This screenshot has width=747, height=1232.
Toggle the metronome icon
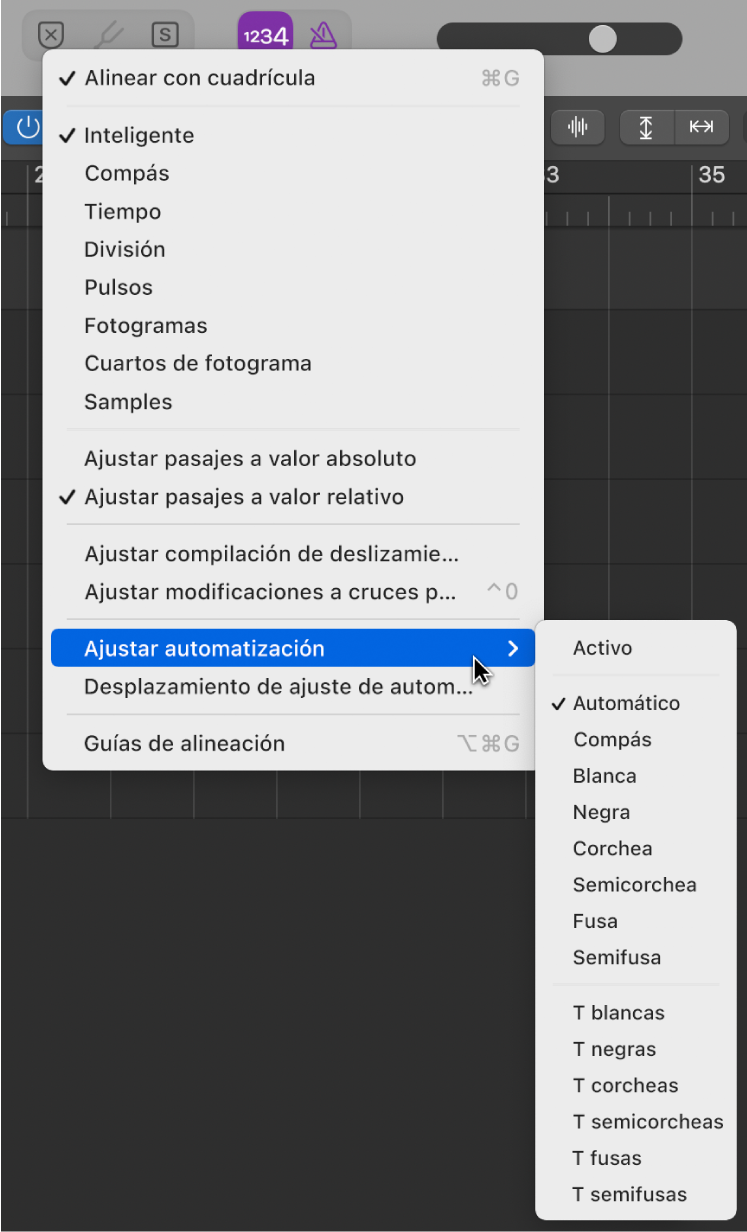(322, 34)
